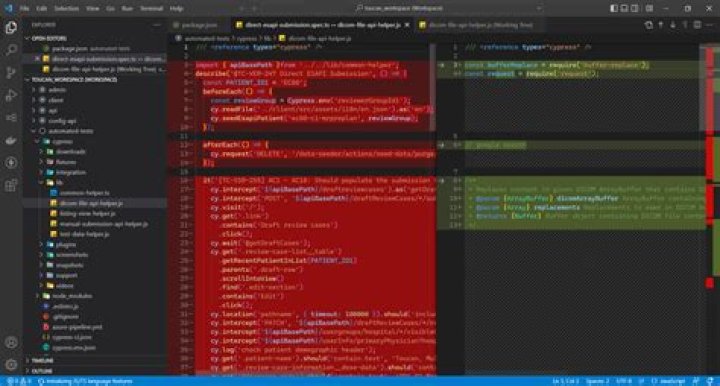Collapse the TOUCAN_WORKSPACE section

point(95,80)
